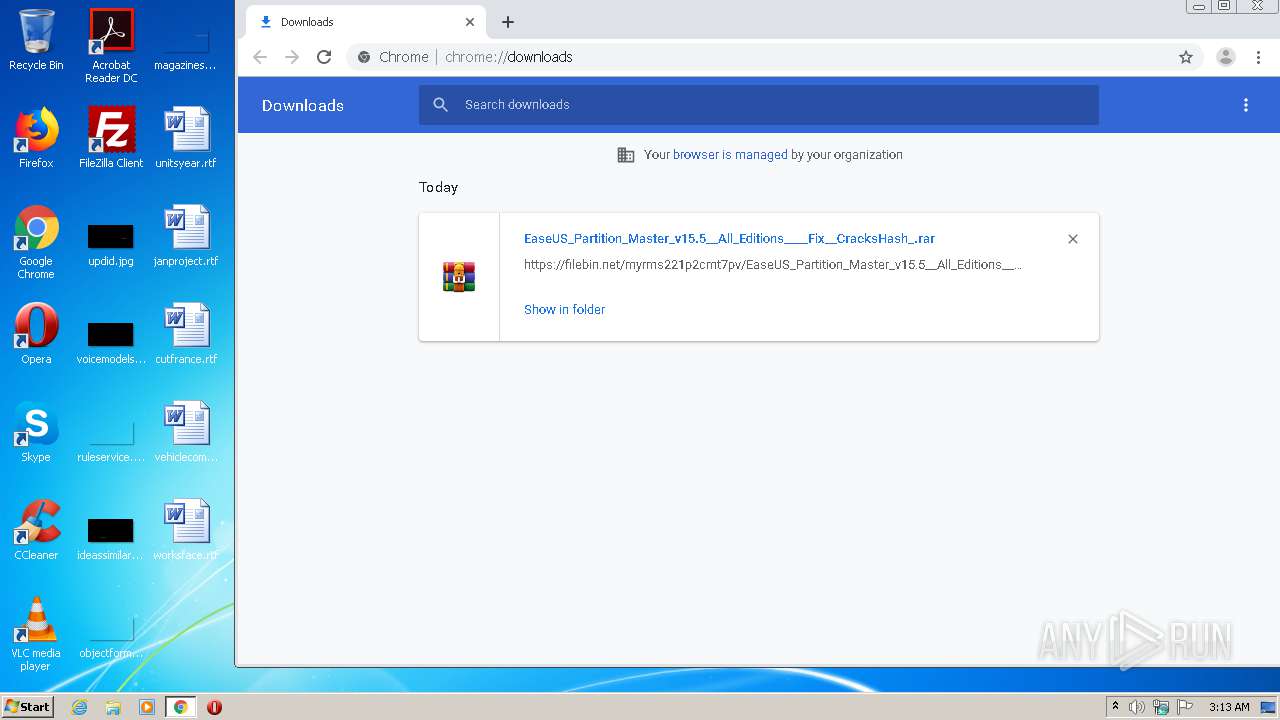Click the filebin.net source URL
This screenshot has width=1280, height=720.
pos(773,265)
